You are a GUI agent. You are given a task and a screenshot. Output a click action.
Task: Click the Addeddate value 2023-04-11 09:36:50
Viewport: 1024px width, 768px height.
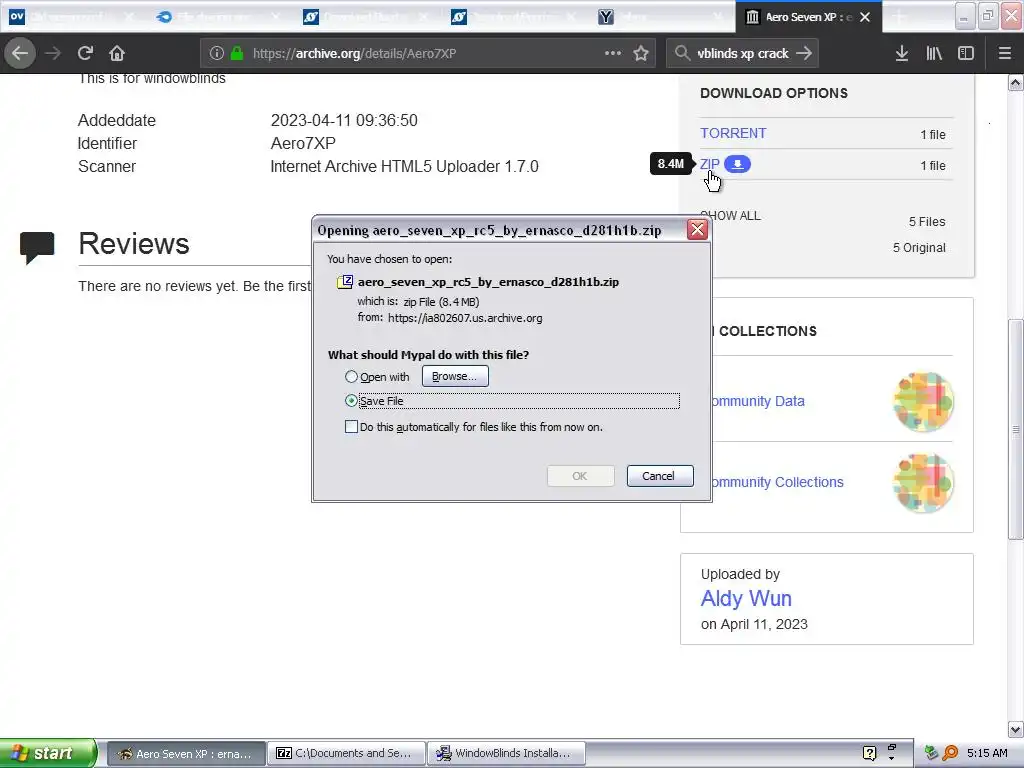coord(344,121)
